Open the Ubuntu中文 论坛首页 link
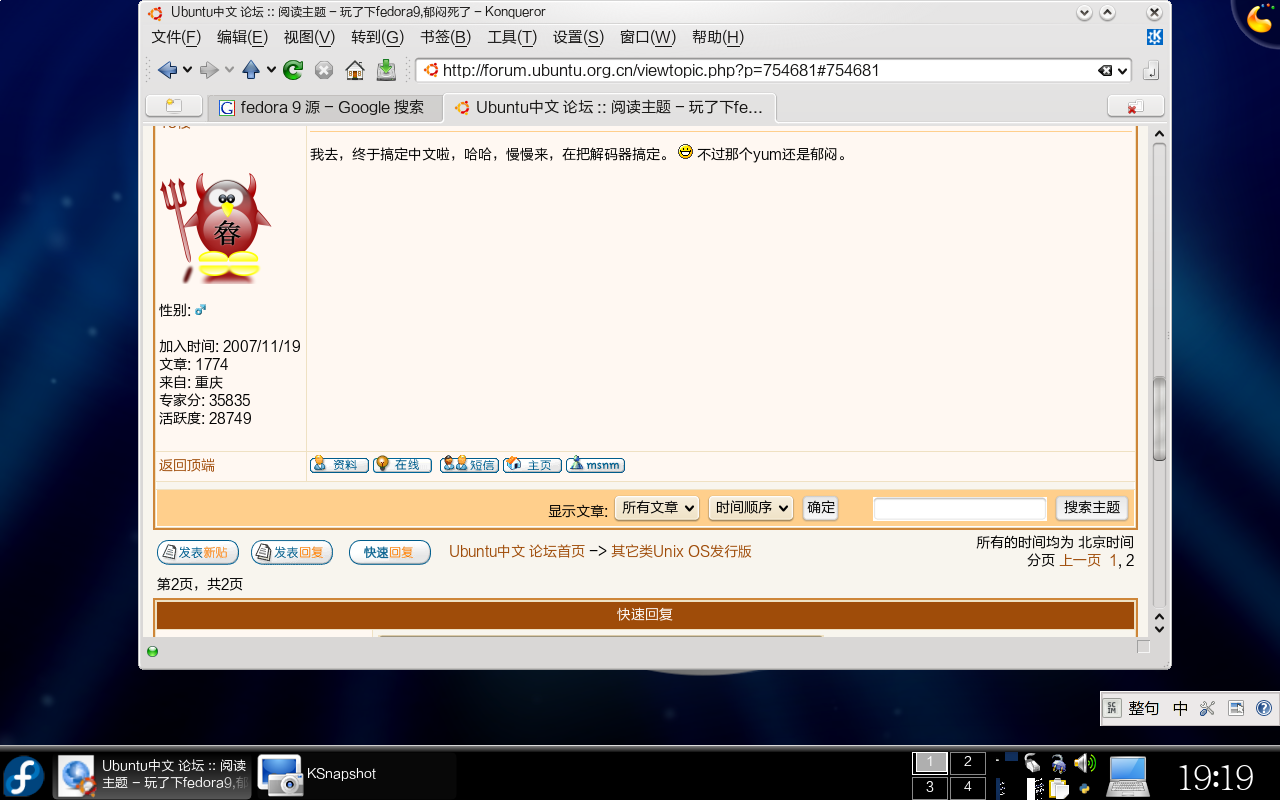 [517, 551]
